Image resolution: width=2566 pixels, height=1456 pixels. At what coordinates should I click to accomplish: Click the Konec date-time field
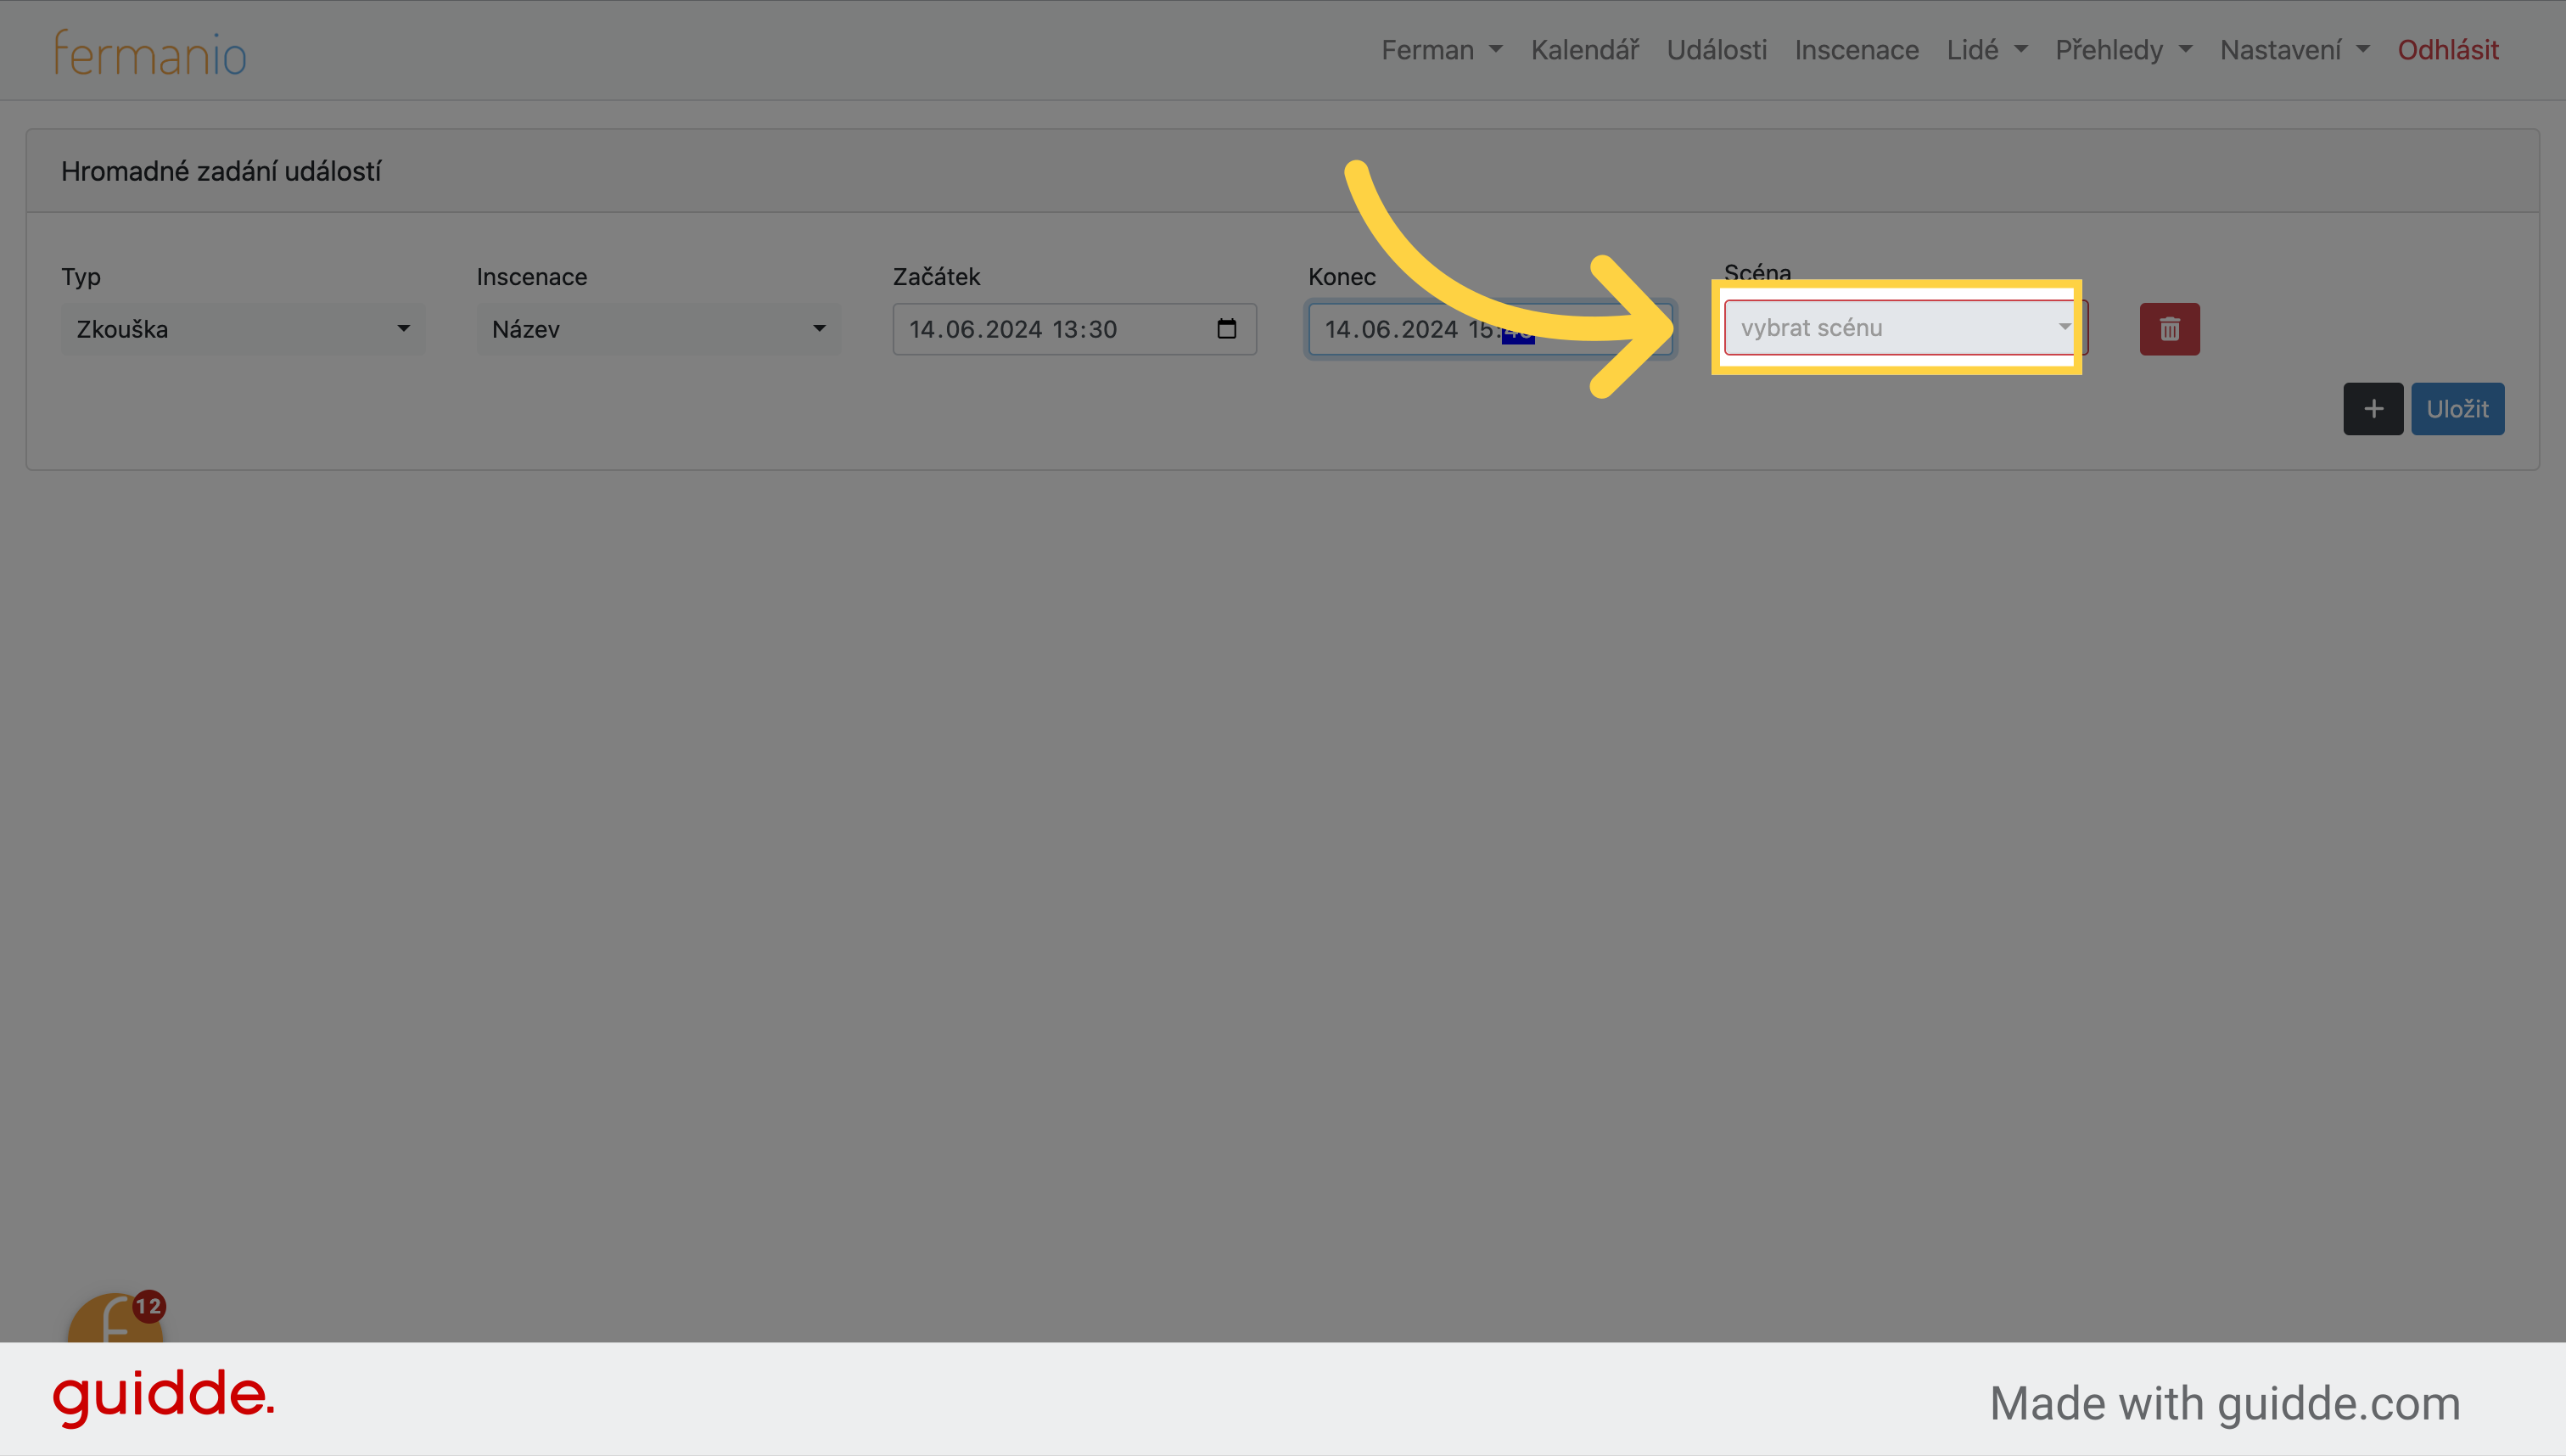[1490, 329]
